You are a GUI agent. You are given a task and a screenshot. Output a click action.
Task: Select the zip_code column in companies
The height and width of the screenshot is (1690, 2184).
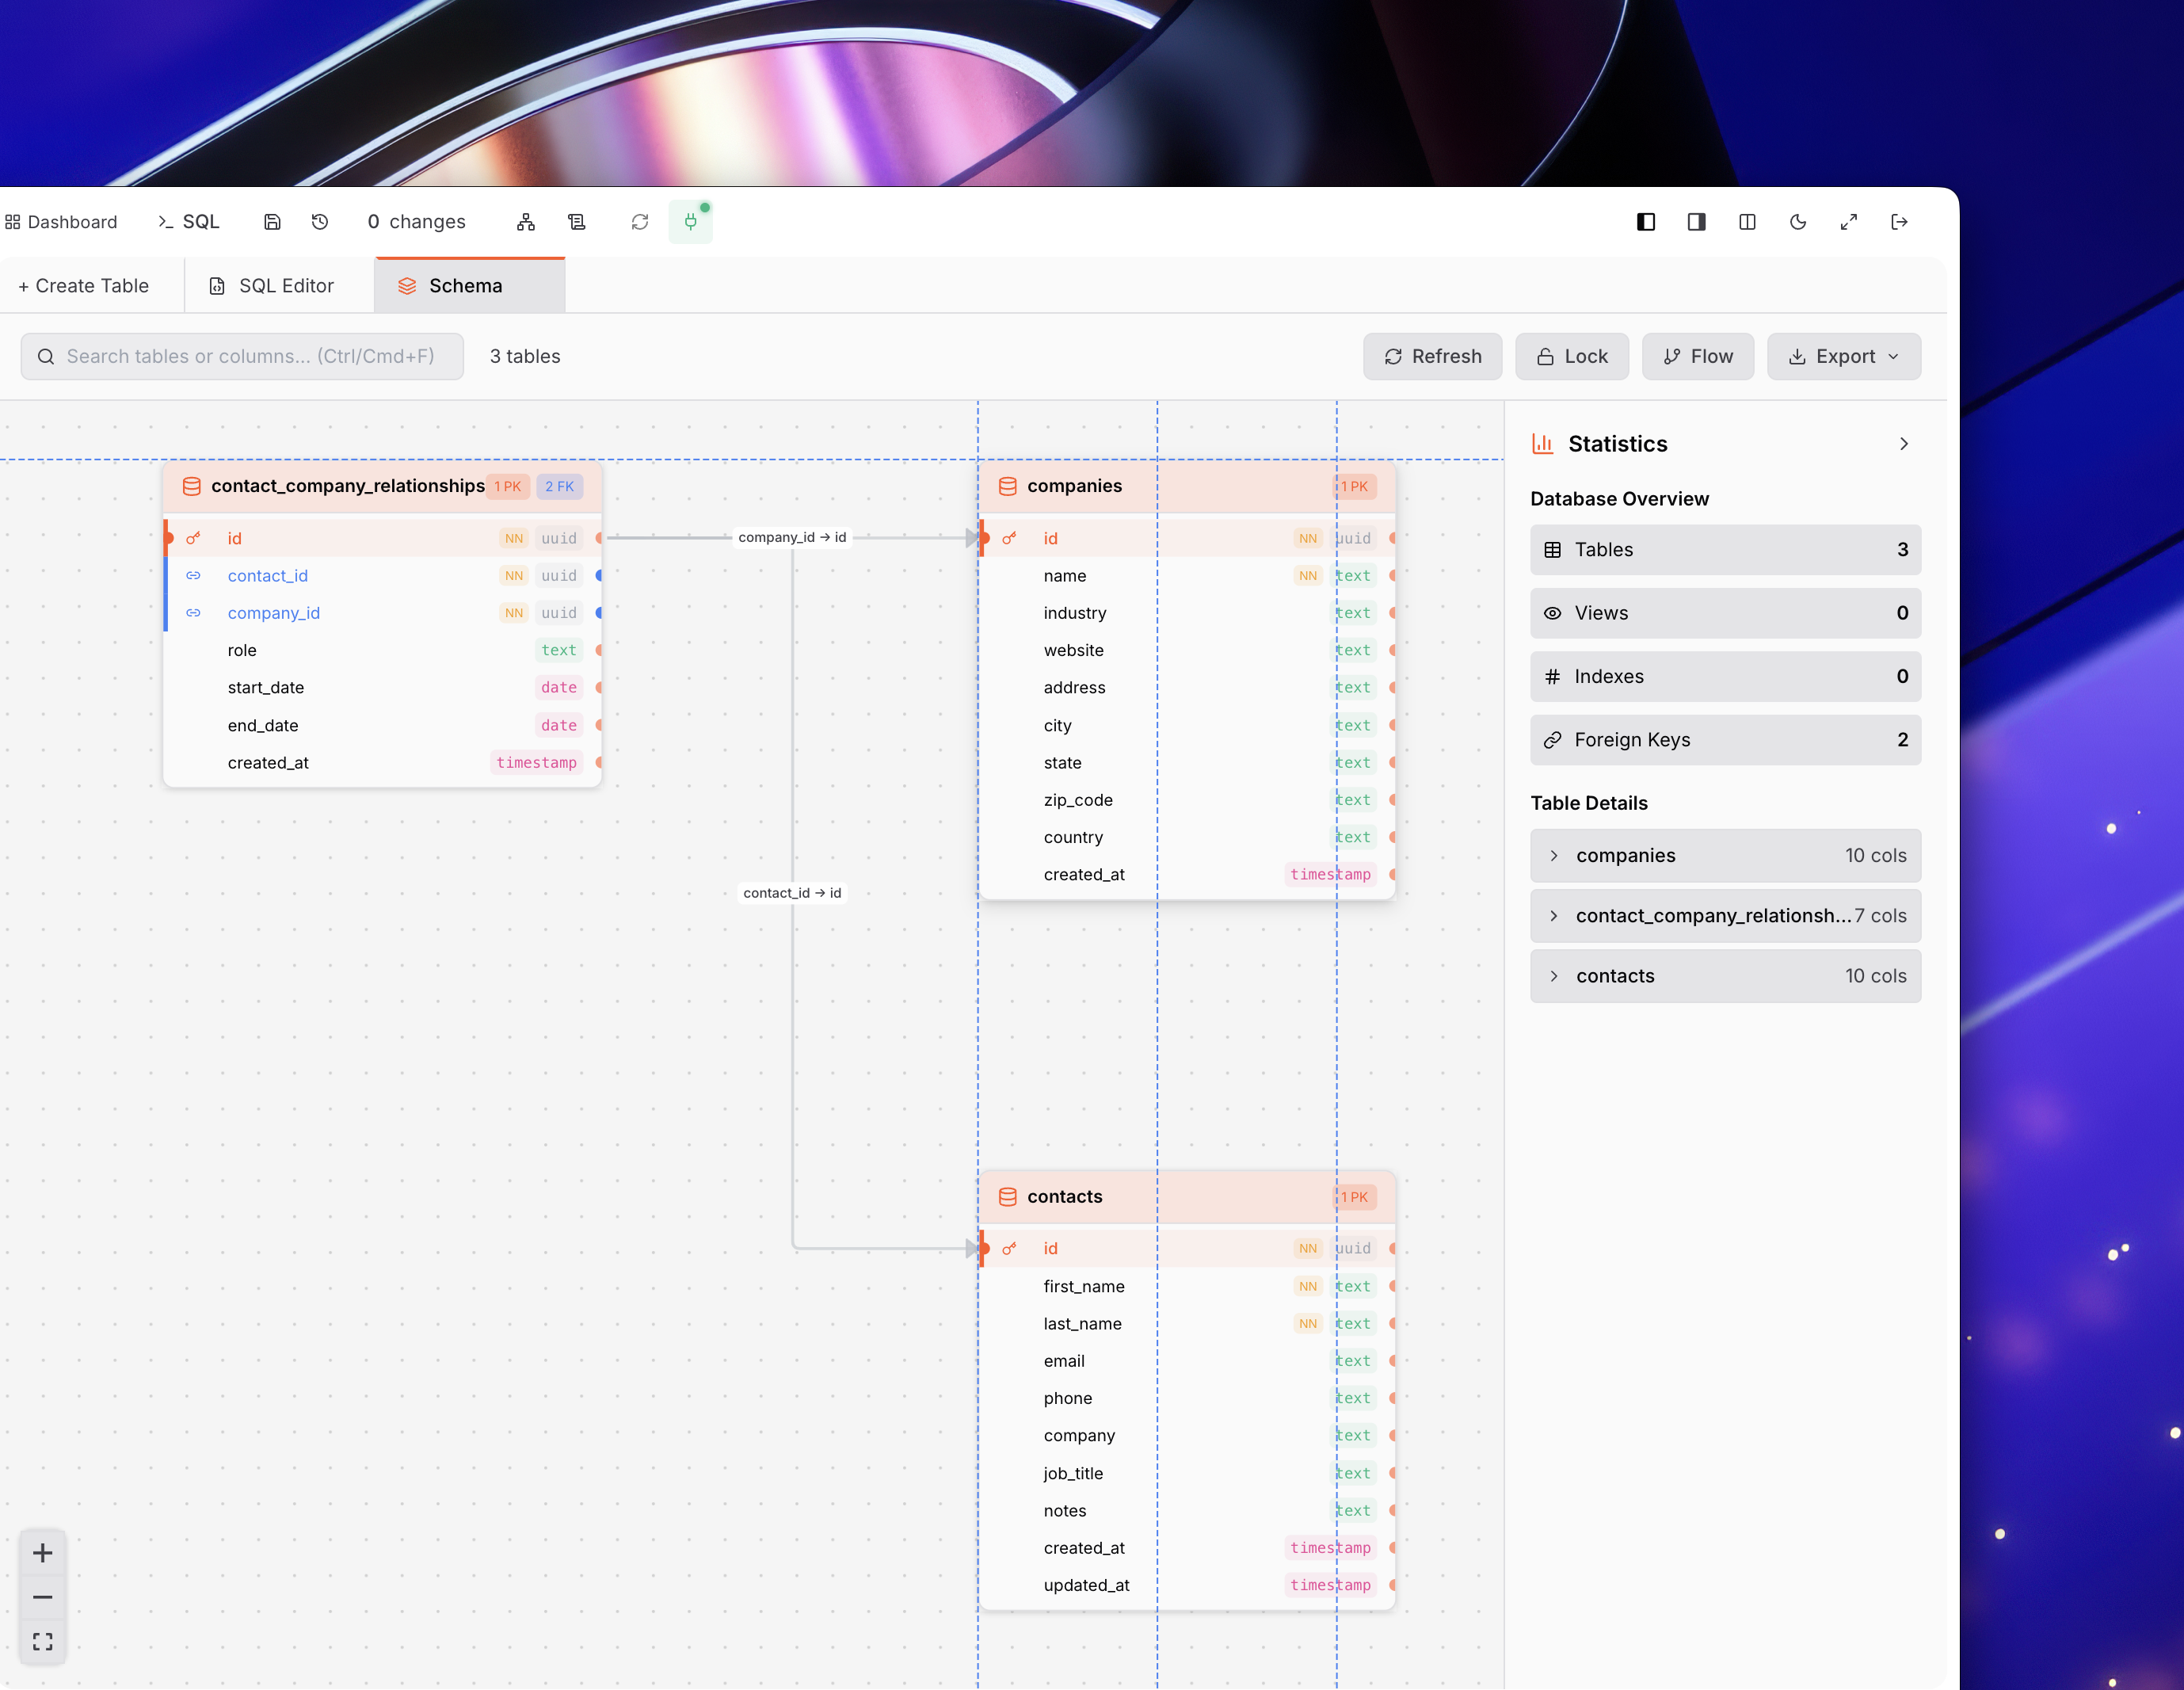point(1187,800)
